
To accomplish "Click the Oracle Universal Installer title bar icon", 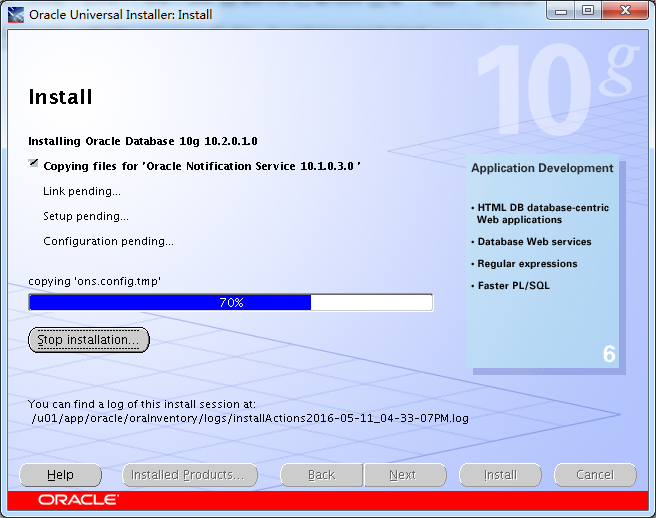I will (15, 15).
